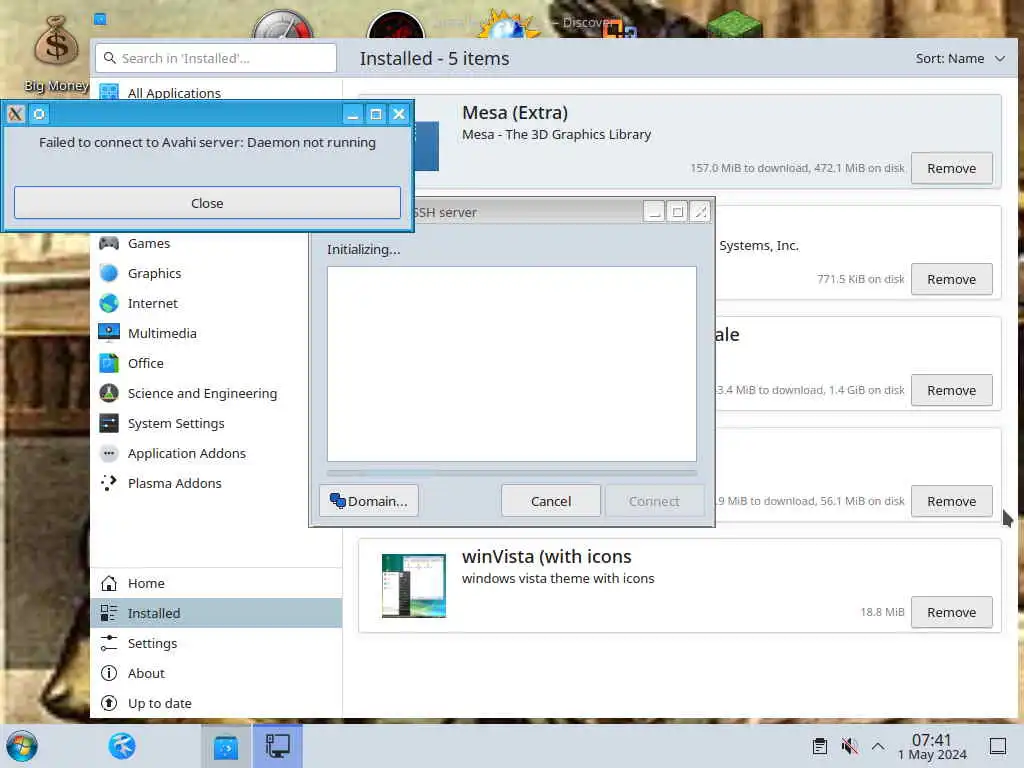Click the show desktop icon
1024x768 pixels.
tap(998, 746)
